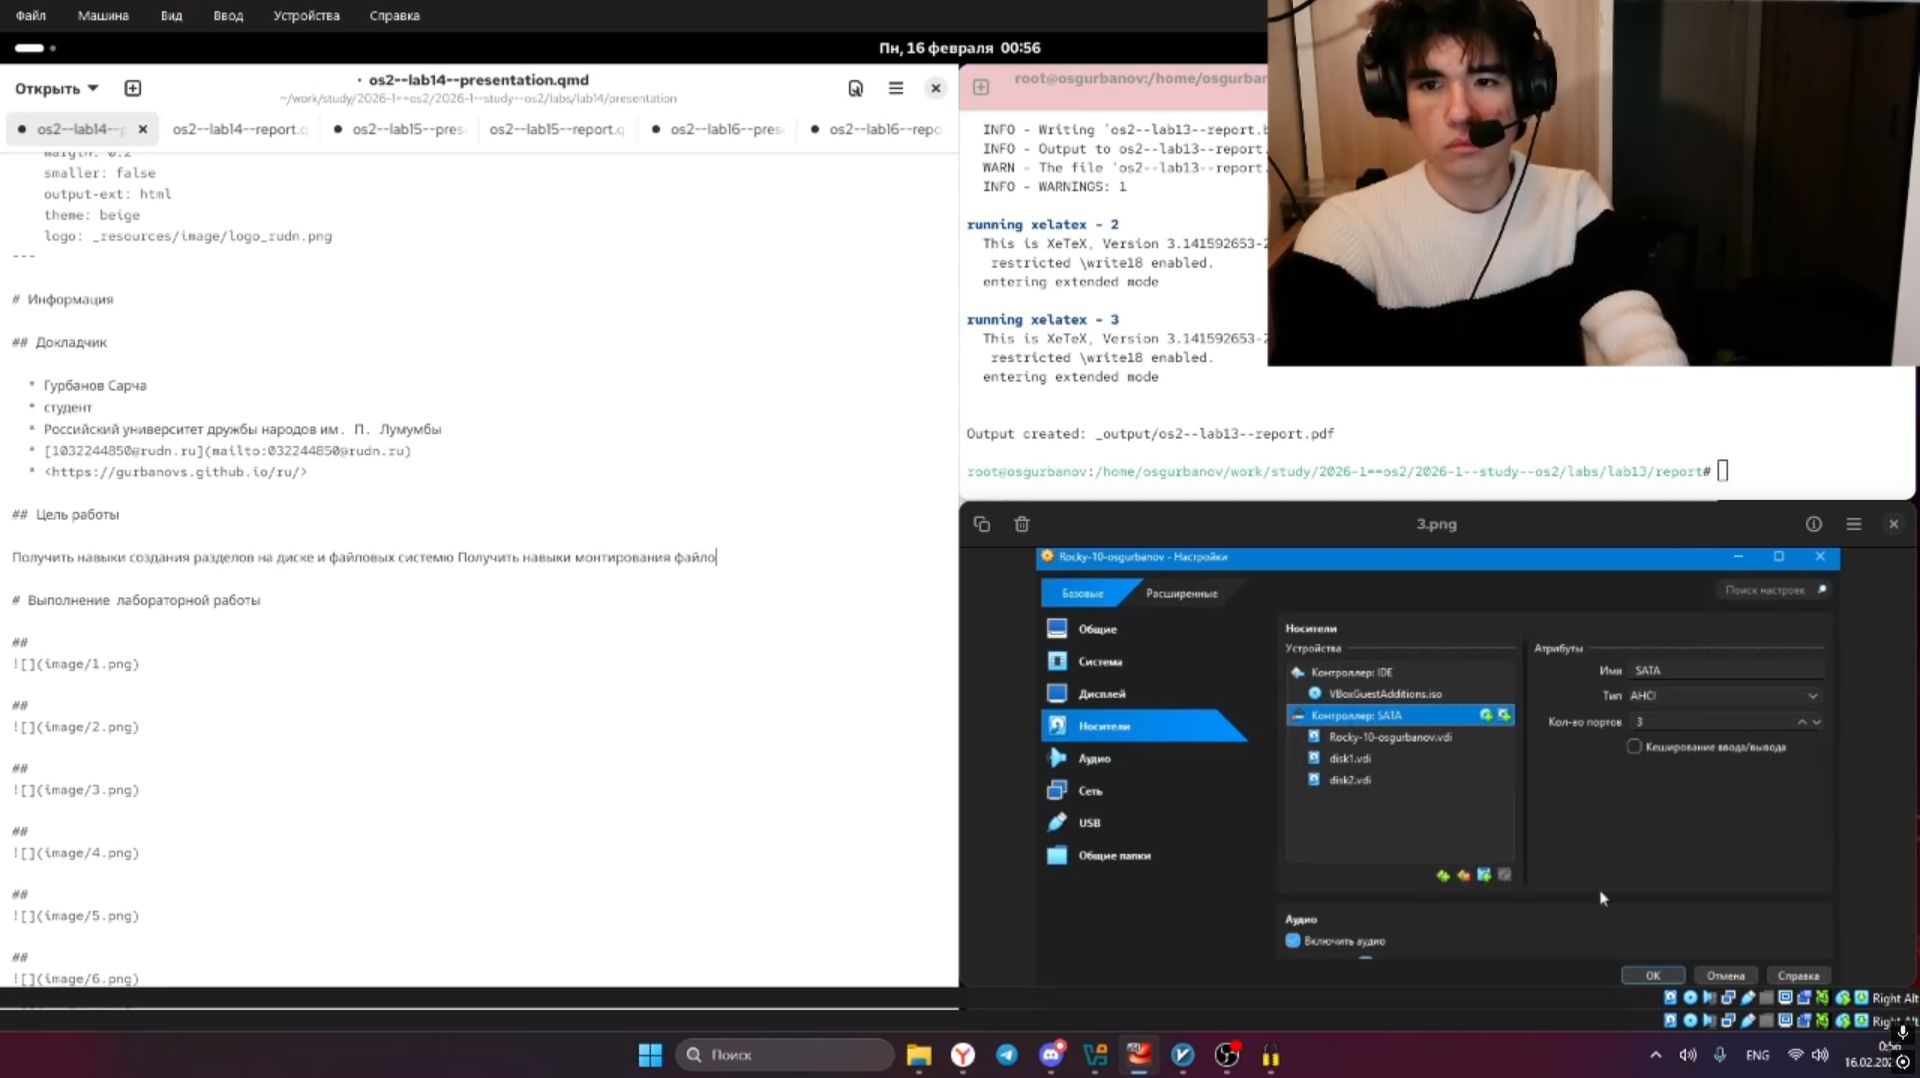Image resolution: width=1920 pixels, height=1078 pixels.
Task: Copy the 3.png image in viewer
Action: pos(982,524)
